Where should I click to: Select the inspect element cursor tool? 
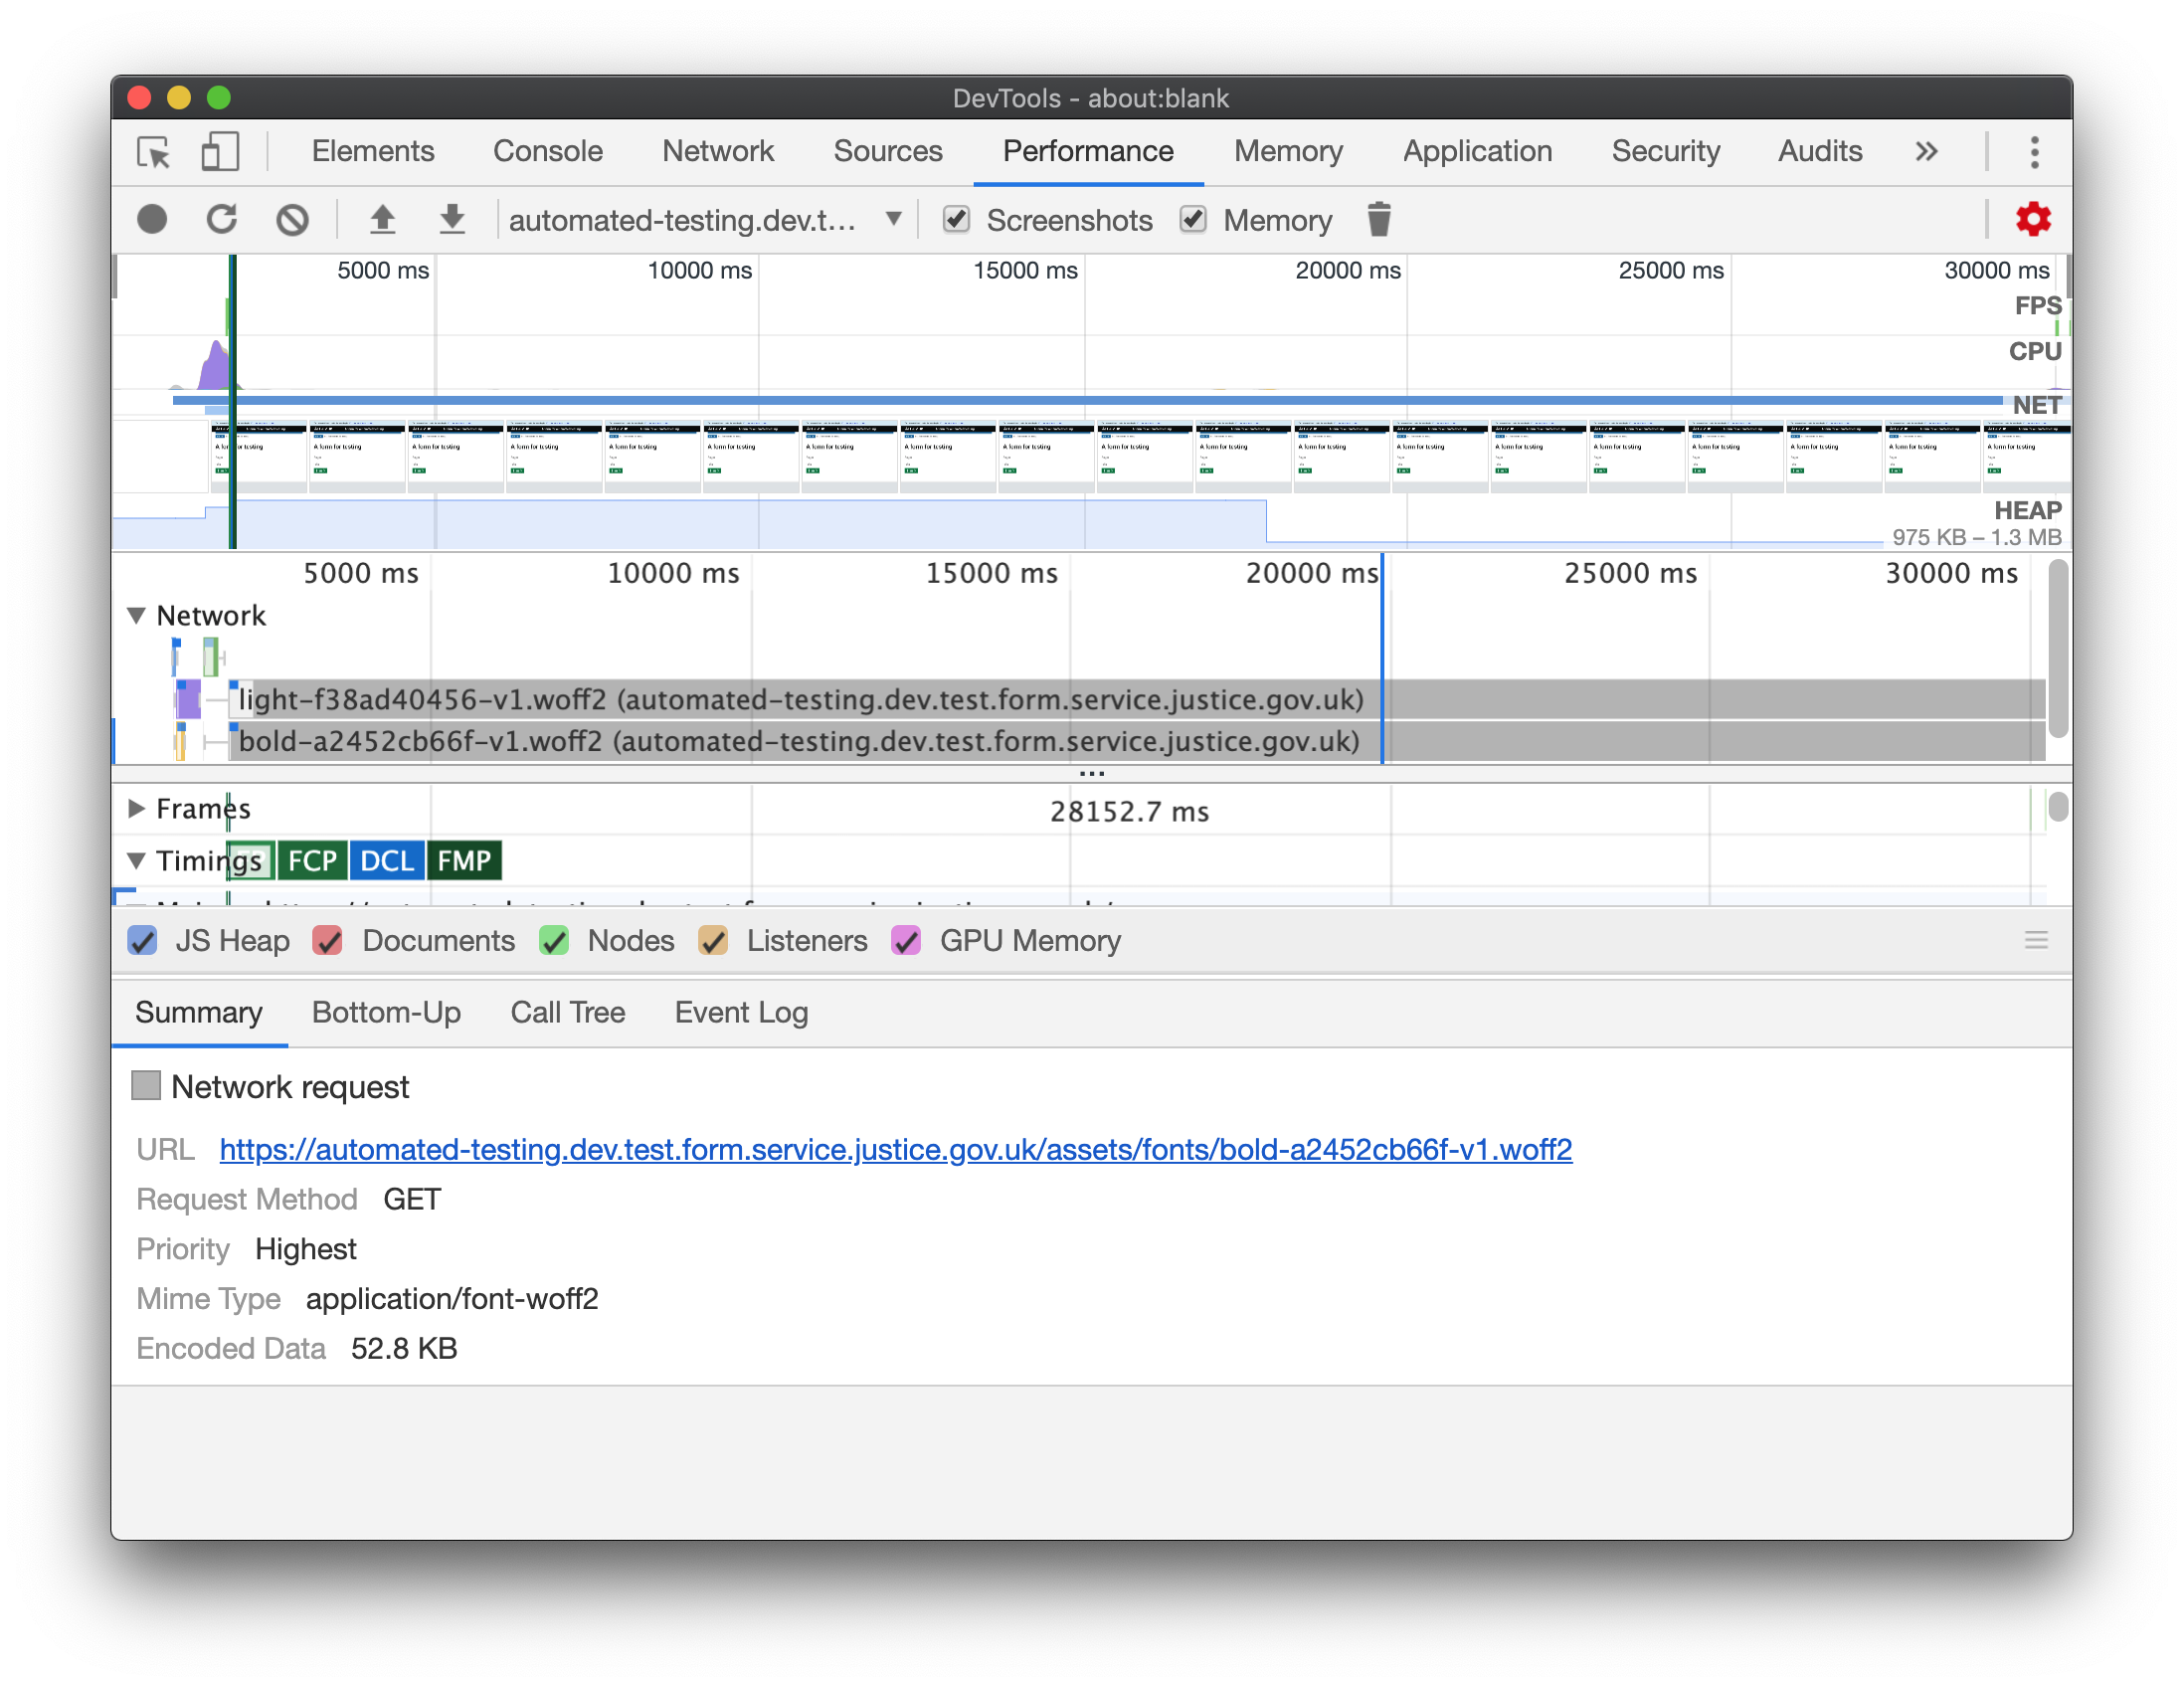tap(152, 152)
